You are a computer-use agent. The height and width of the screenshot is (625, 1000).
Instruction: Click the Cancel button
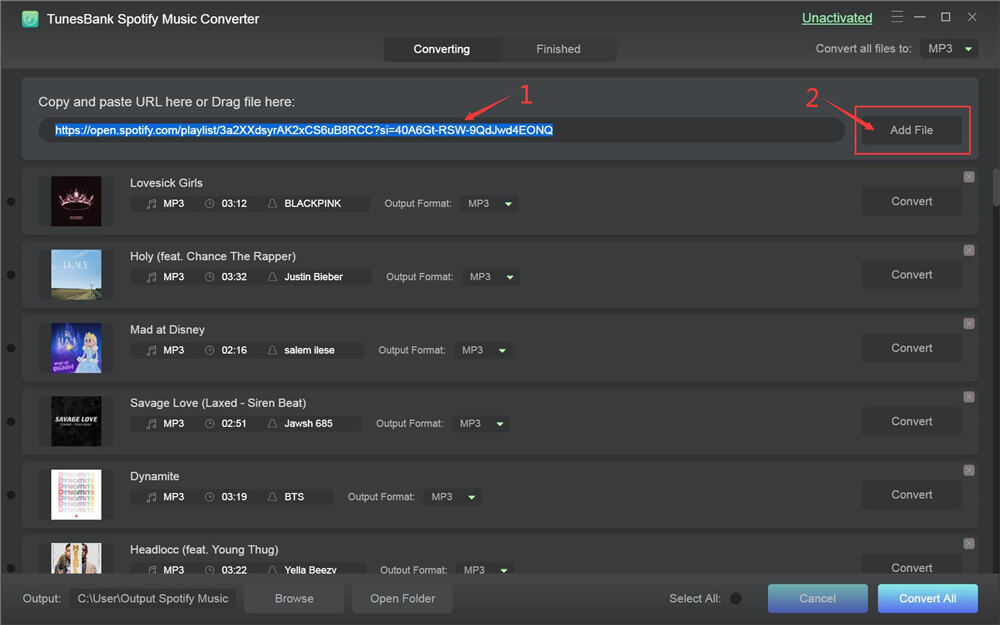tap(818, 598)
